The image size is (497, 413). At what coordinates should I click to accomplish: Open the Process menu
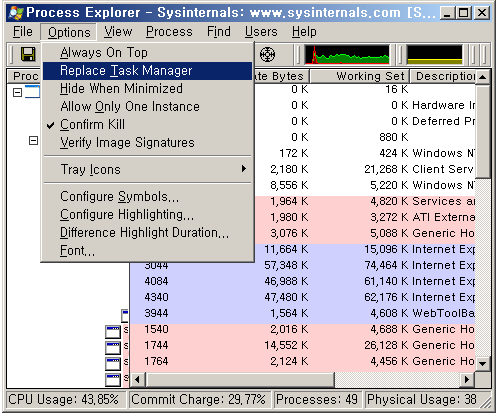pyautogui.click(x=169, y=32)
